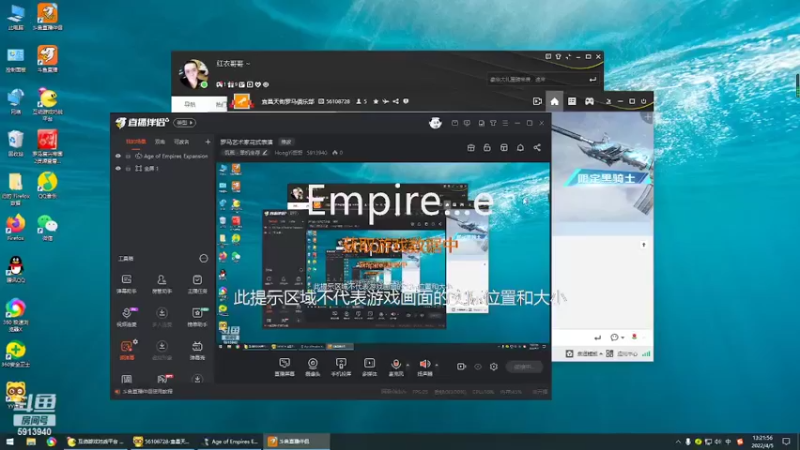Expand the microphone options arrow
Viewport: 800px width, 450px height.
coord(407,365)
